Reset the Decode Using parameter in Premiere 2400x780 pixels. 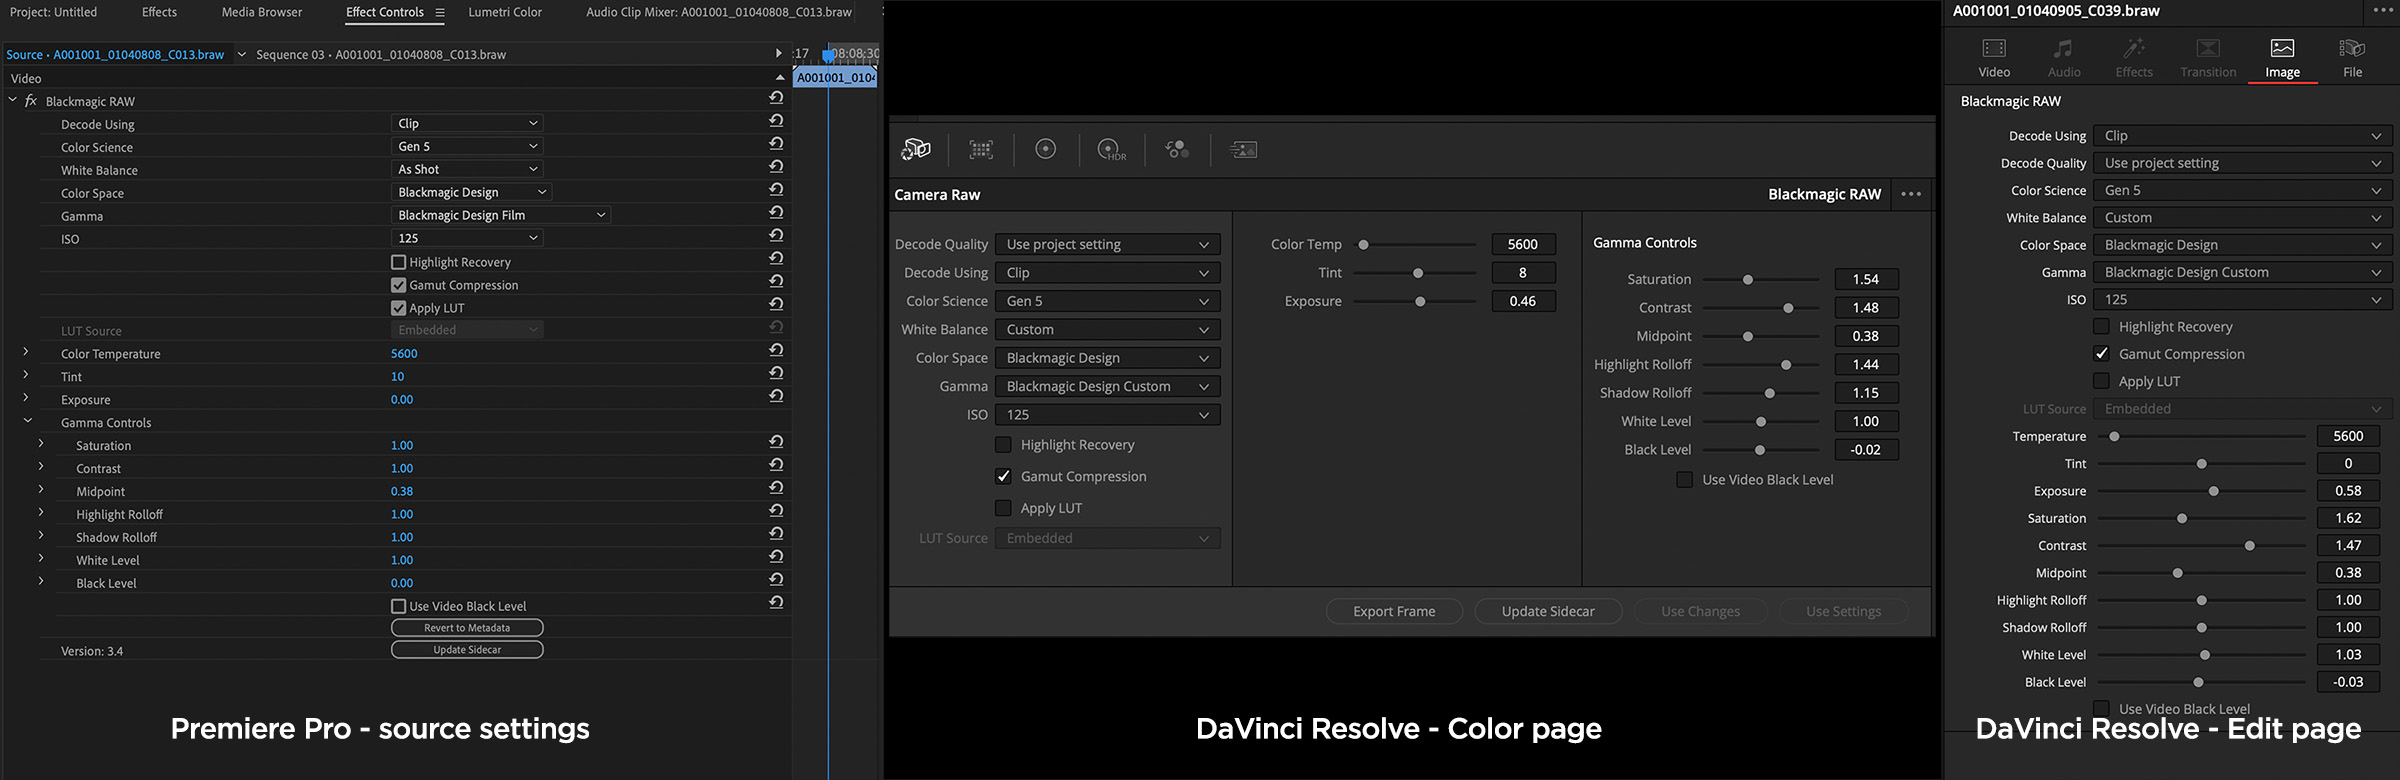point(776,121)
